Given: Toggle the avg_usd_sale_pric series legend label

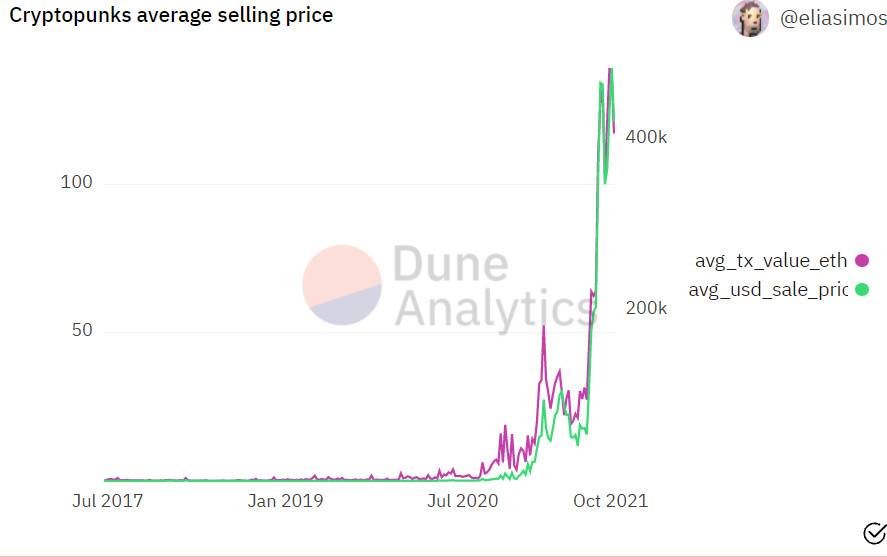Looking at the screenshot, I should tap(767, 290).
